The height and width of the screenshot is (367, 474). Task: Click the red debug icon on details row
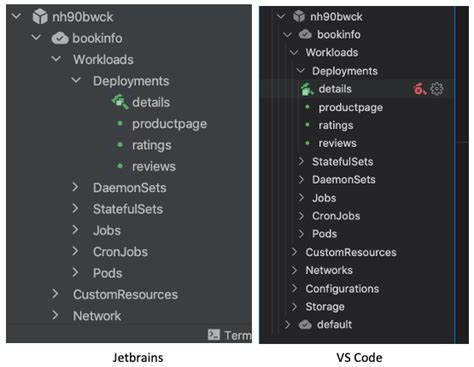420,89
